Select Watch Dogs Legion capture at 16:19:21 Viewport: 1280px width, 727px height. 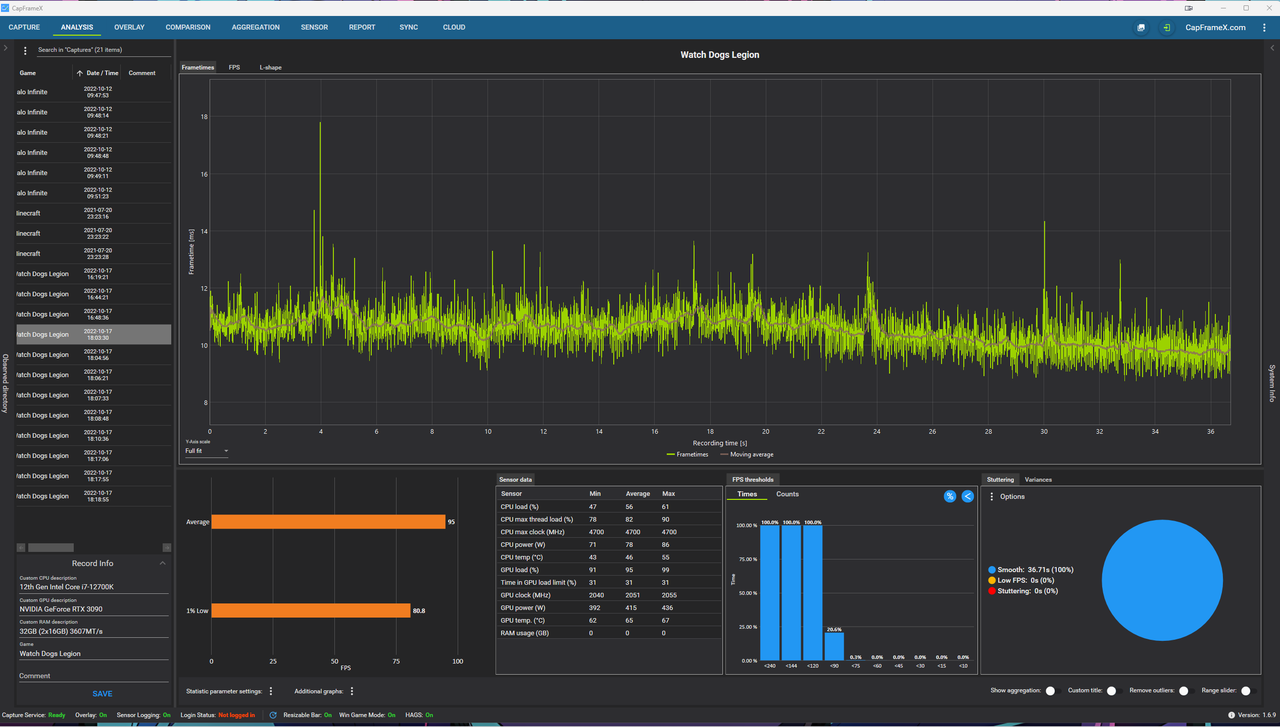(x=94, y=274)
